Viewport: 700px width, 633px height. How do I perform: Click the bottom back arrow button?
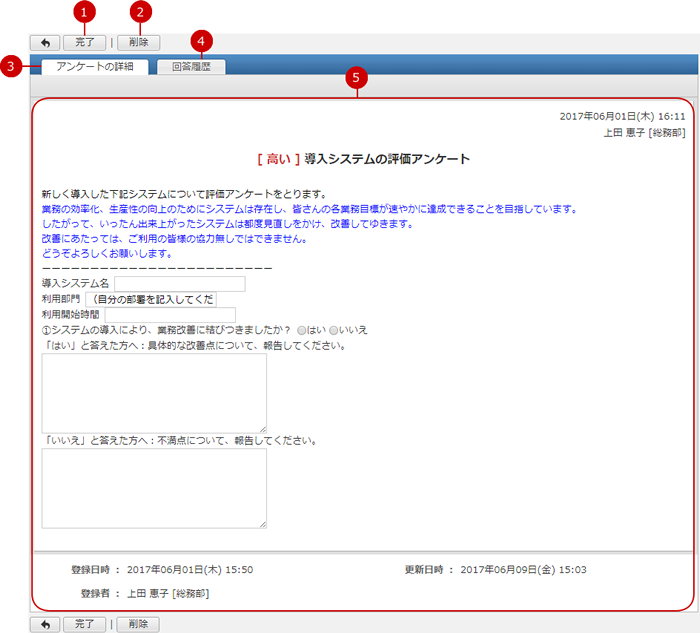tap(45, 624)
